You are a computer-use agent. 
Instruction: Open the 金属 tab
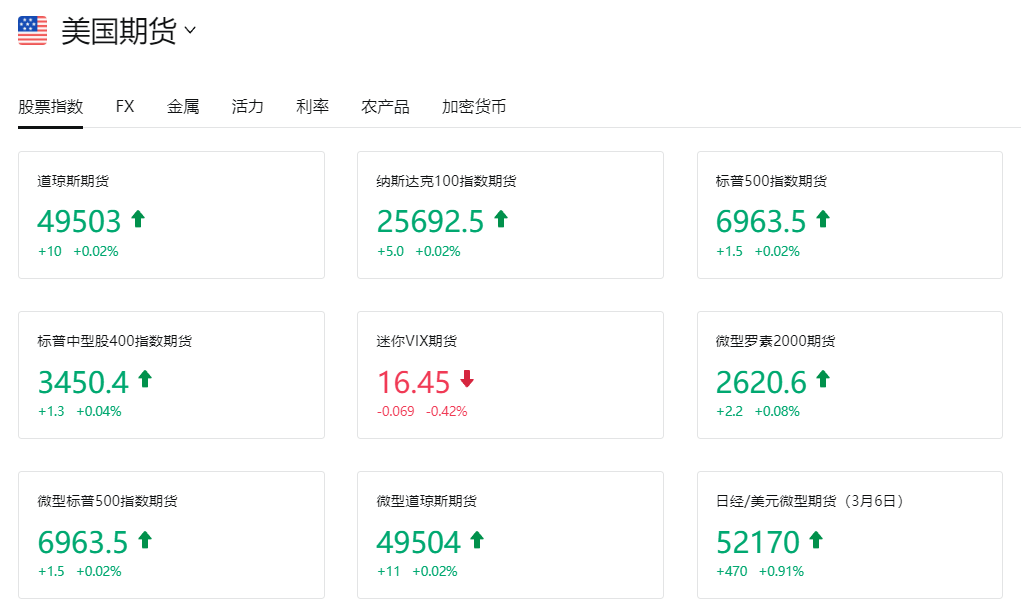point(182,106)
